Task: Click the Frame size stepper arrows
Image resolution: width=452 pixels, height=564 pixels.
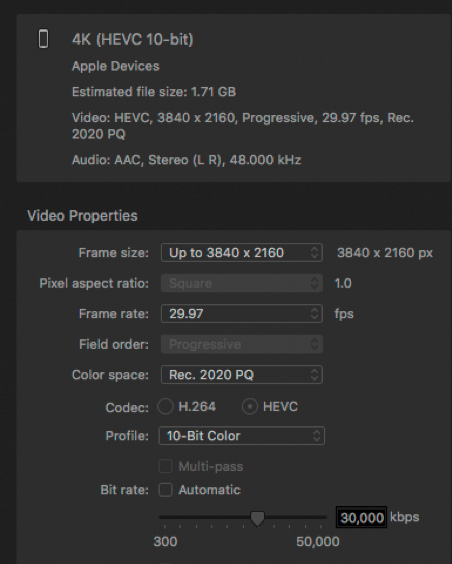Action: pyautogui.click(x=314, y=253)
